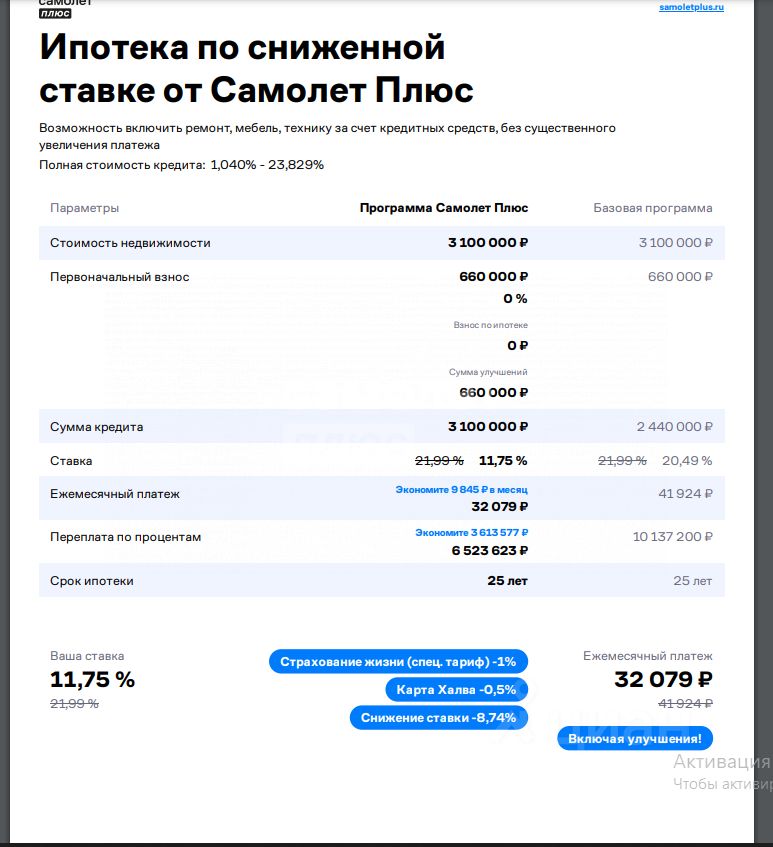
Task: Click the large Ваша ставка 11,75 % value
Action: click(x=92, y=680)
